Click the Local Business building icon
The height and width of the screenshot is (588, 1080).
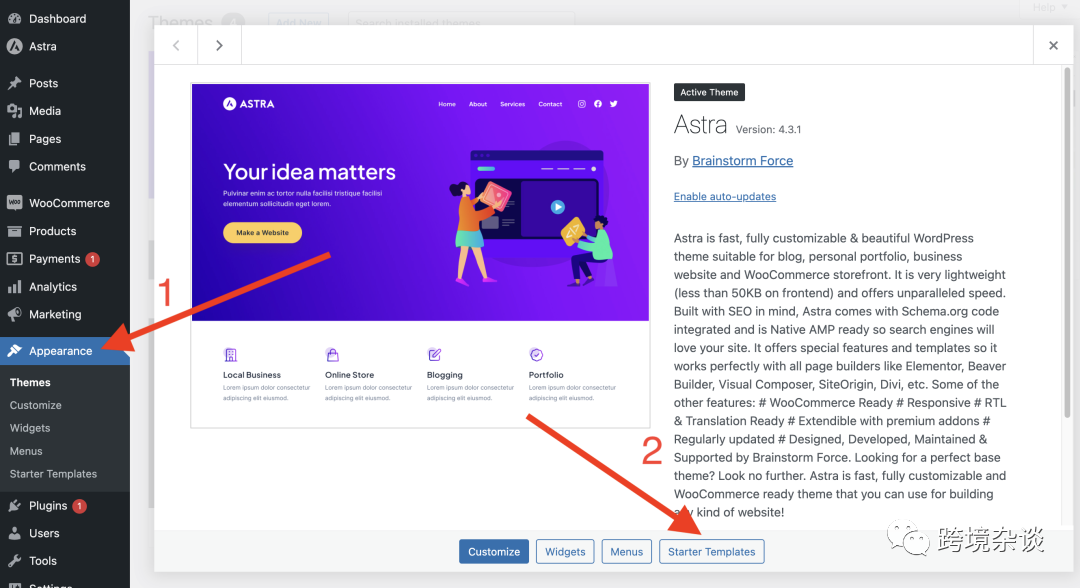click(231, 355)
